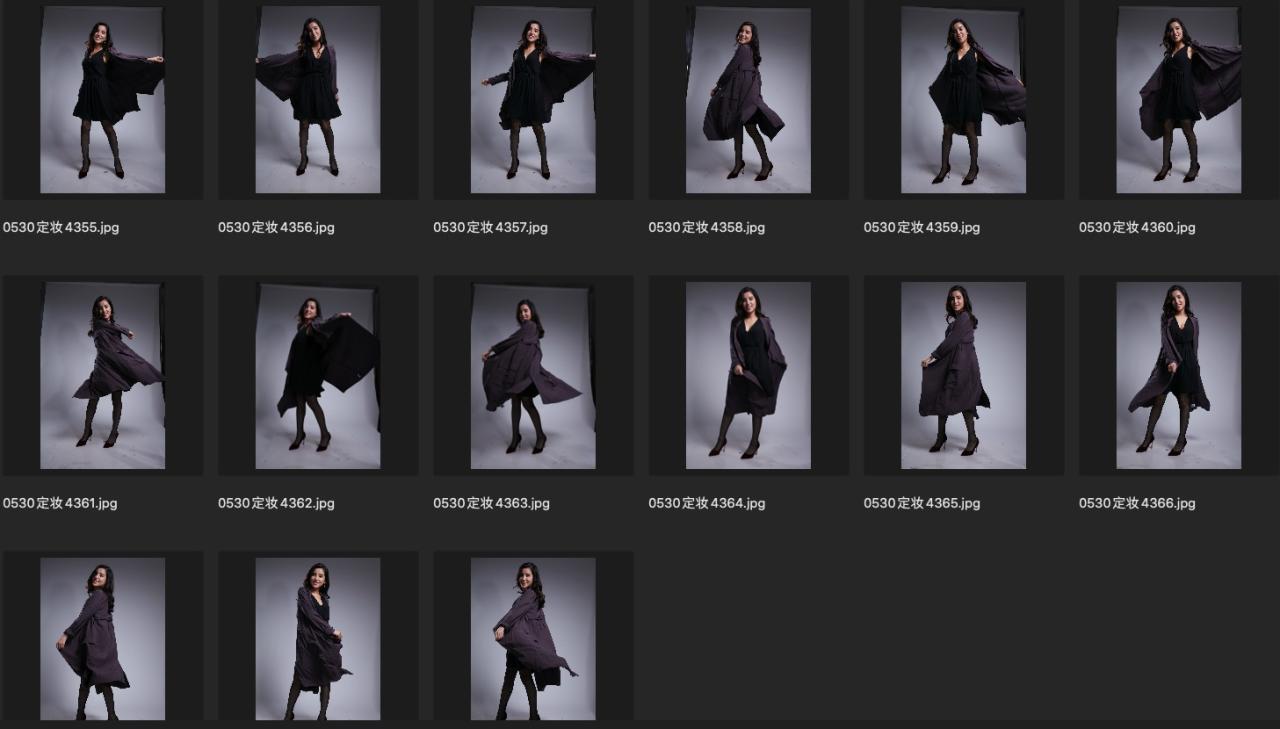Select the thumbnail directly below 0530定妆4362.jpg label
The image size is (1280, 729).
tap(318, 640)
